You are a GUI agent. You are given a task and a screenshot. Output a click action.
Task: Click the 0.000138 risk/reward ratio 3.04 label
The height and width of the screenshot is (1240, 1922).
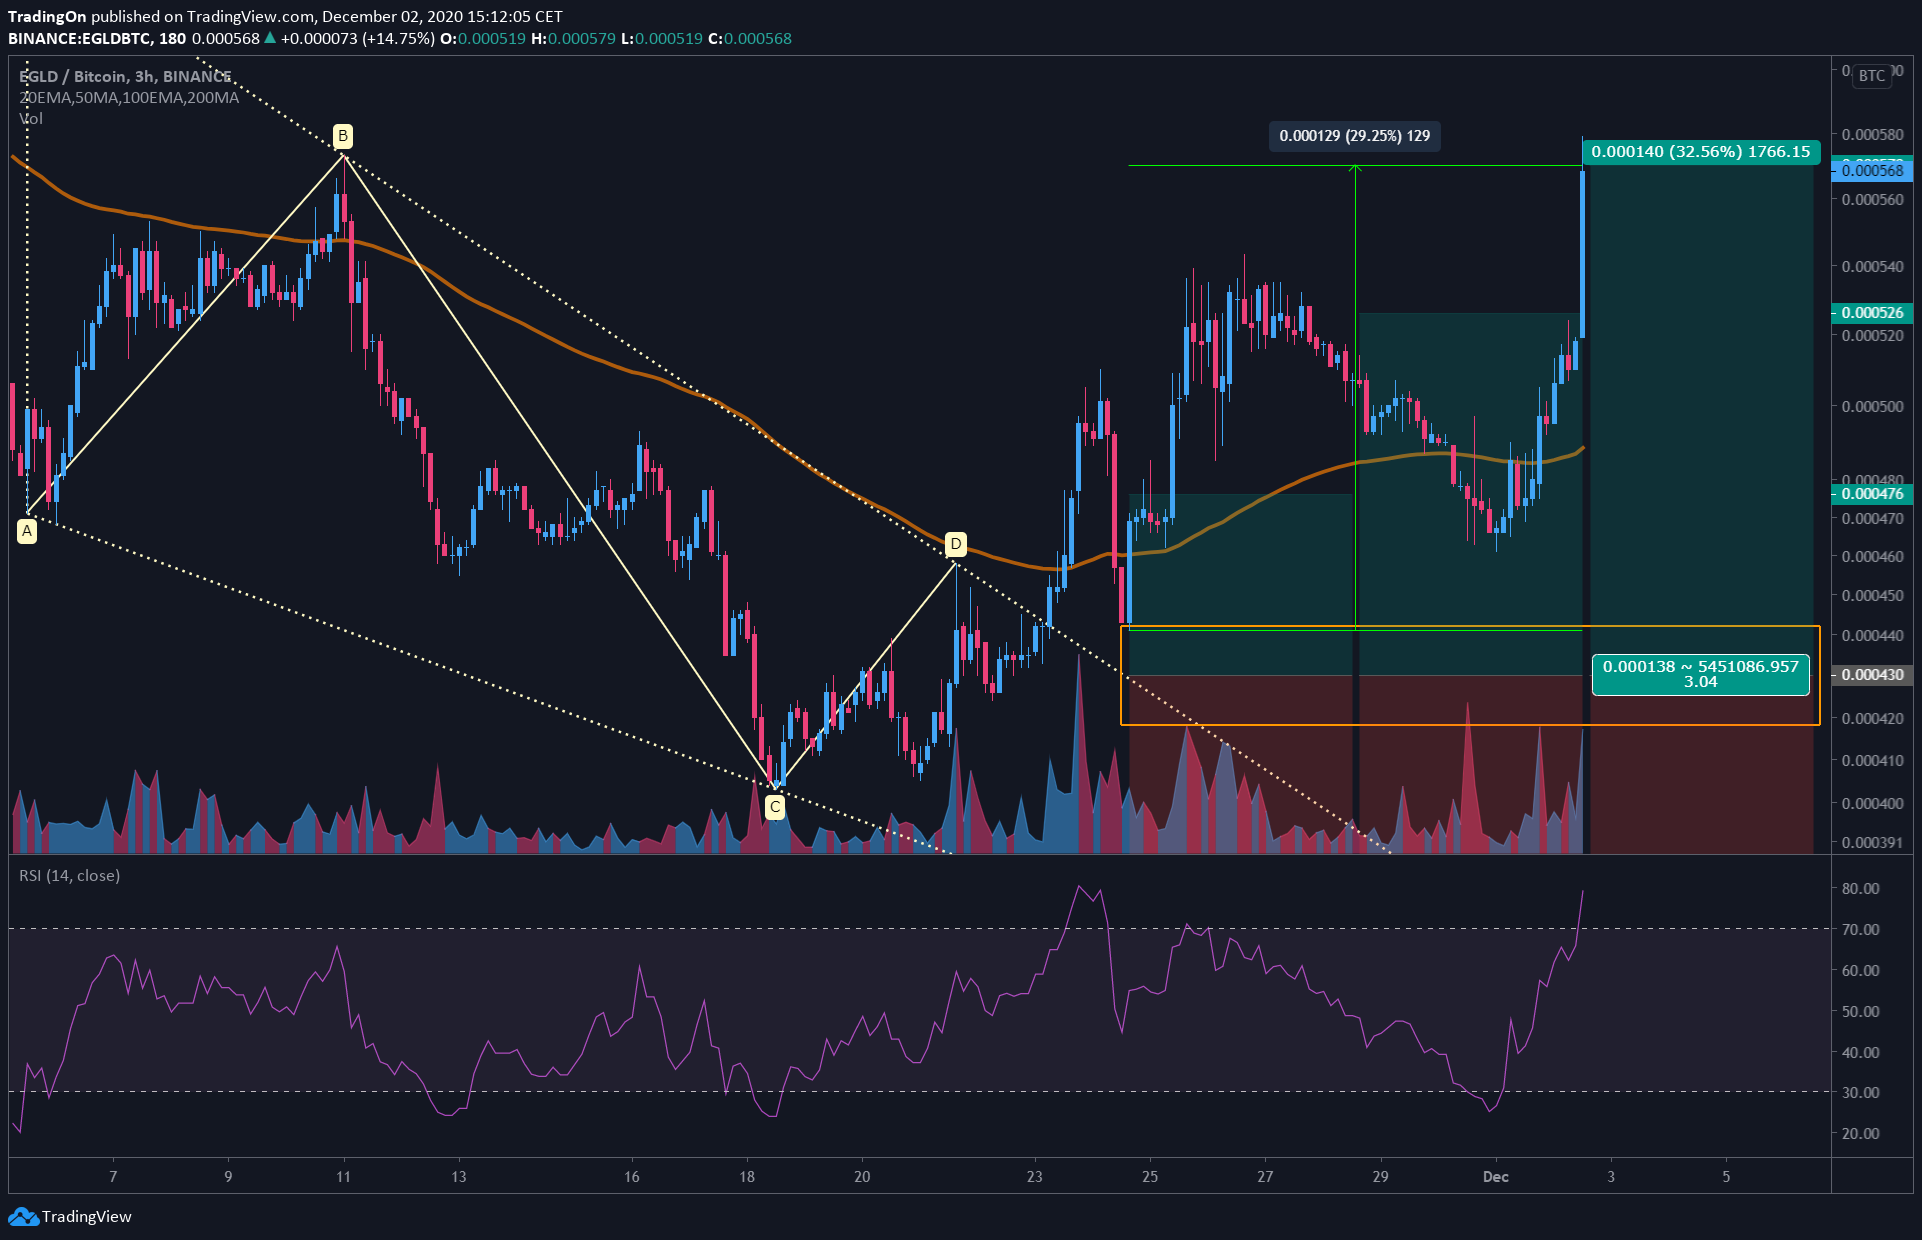coord(1700,674)
